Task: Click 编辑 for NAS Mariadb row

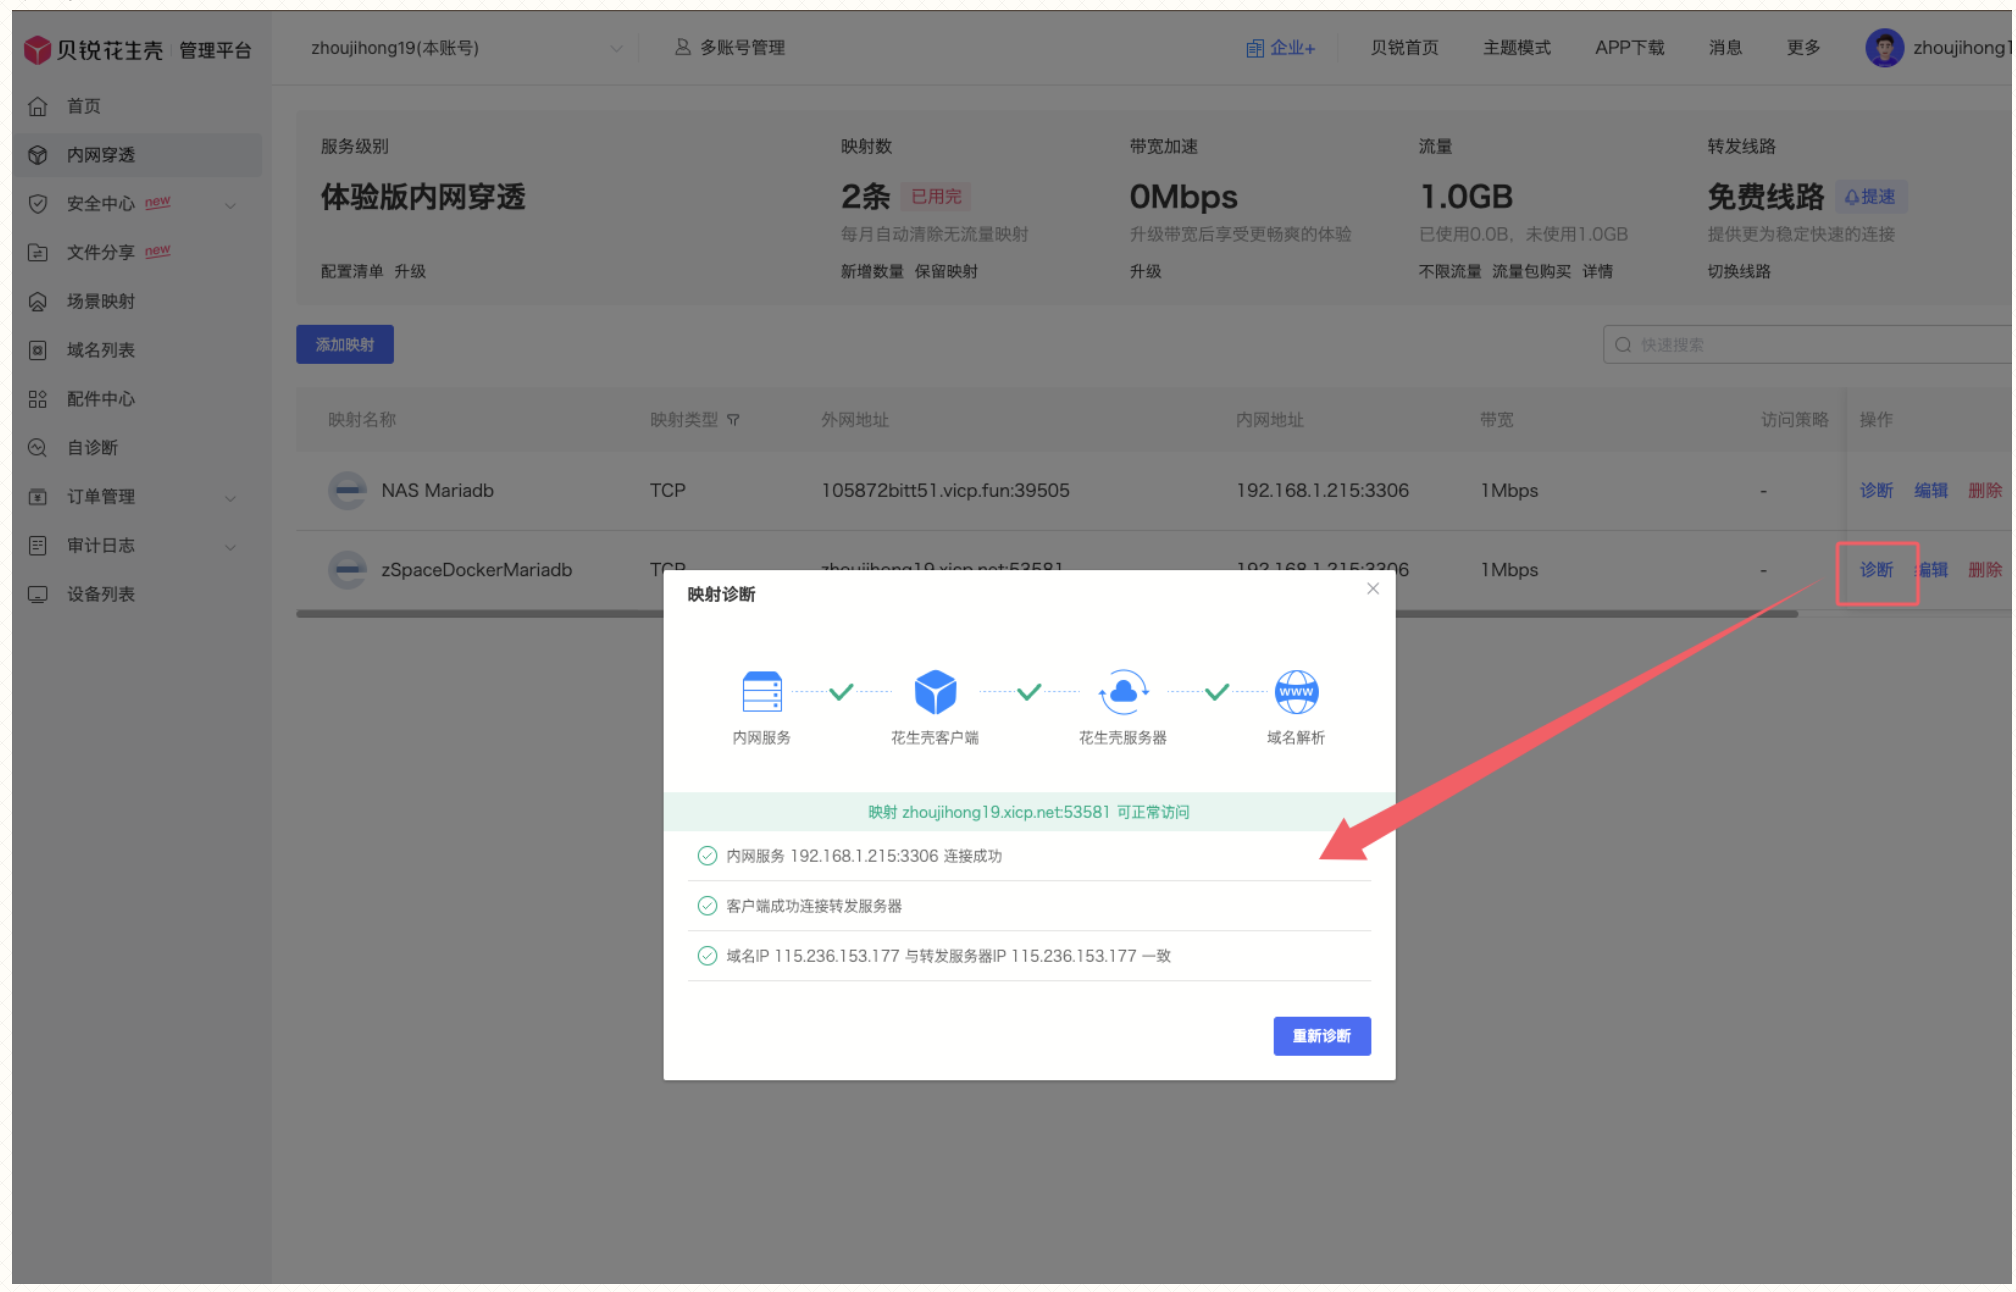Action: pos(1931,491)
